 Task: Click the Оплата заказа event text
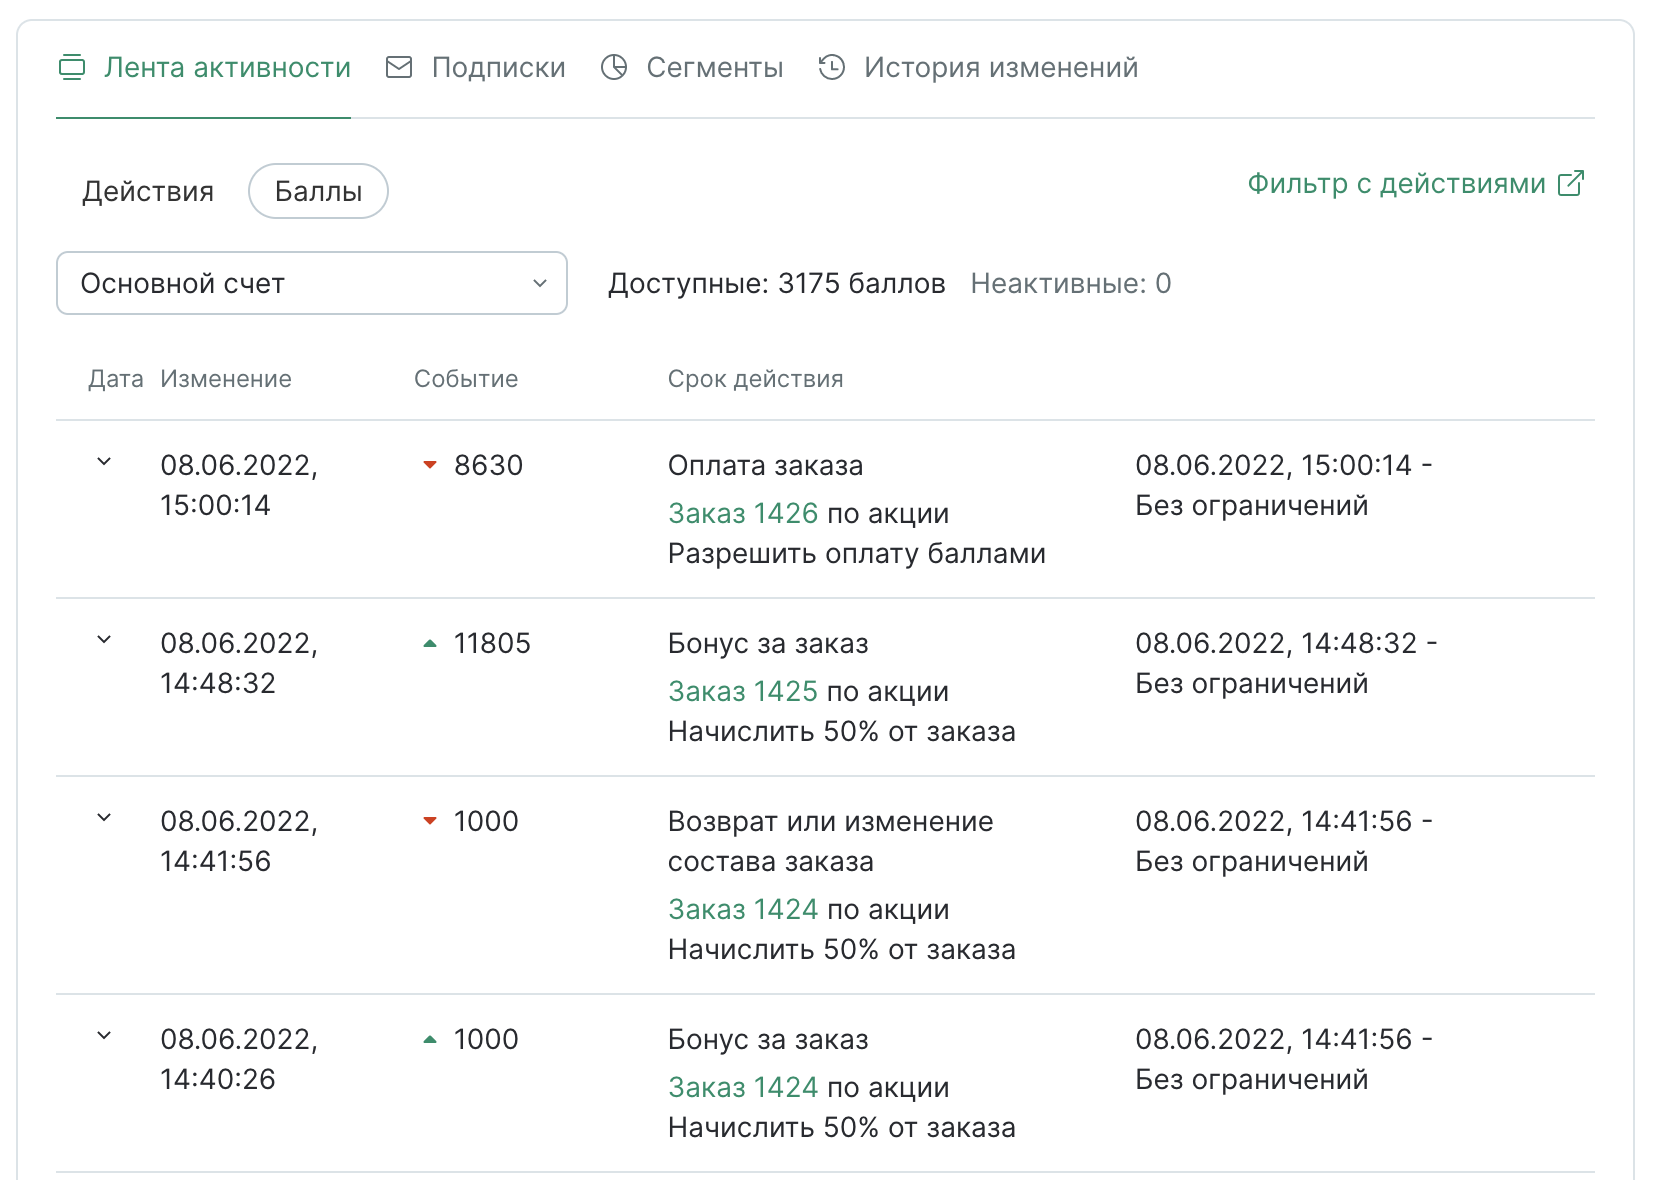766,465
